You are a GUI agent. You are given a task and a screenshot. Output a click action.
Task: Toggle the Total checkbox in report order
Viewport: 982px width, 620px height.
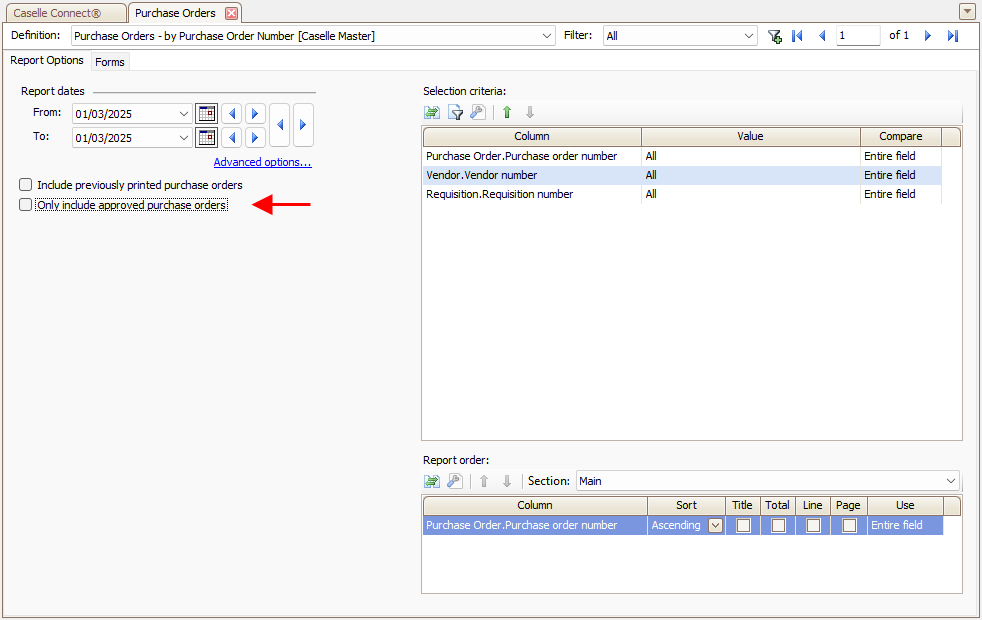778,525
